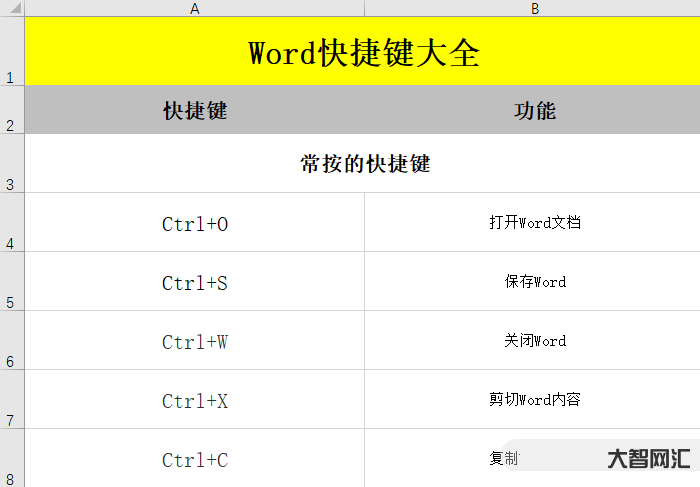
Task: Select the 保存Word cell
Action: click(534, 282)
